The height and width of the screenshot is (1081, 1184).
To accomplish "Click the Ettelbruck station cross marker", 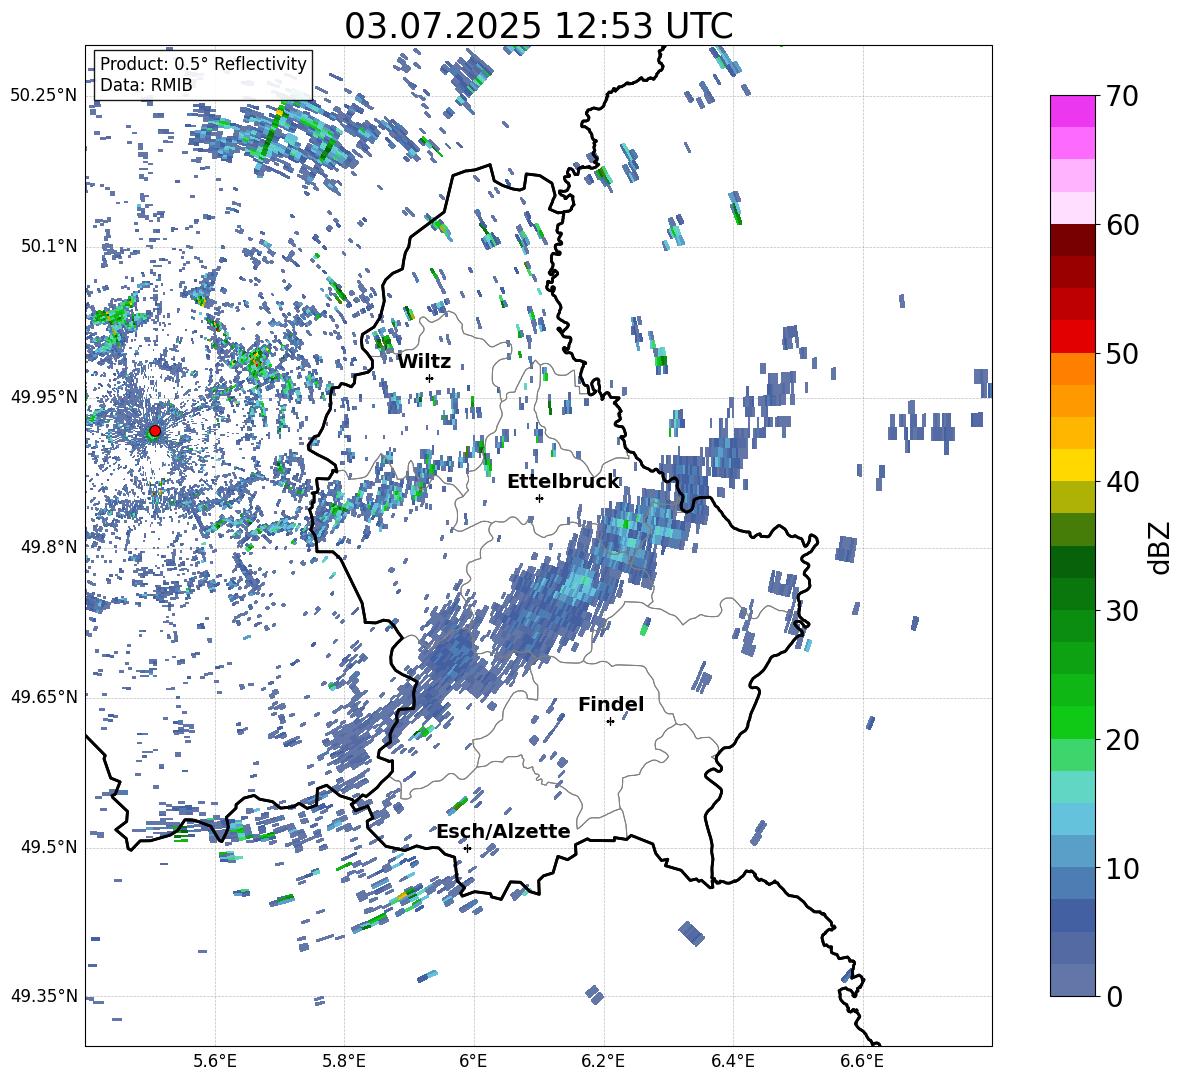I will coord(539,498).
